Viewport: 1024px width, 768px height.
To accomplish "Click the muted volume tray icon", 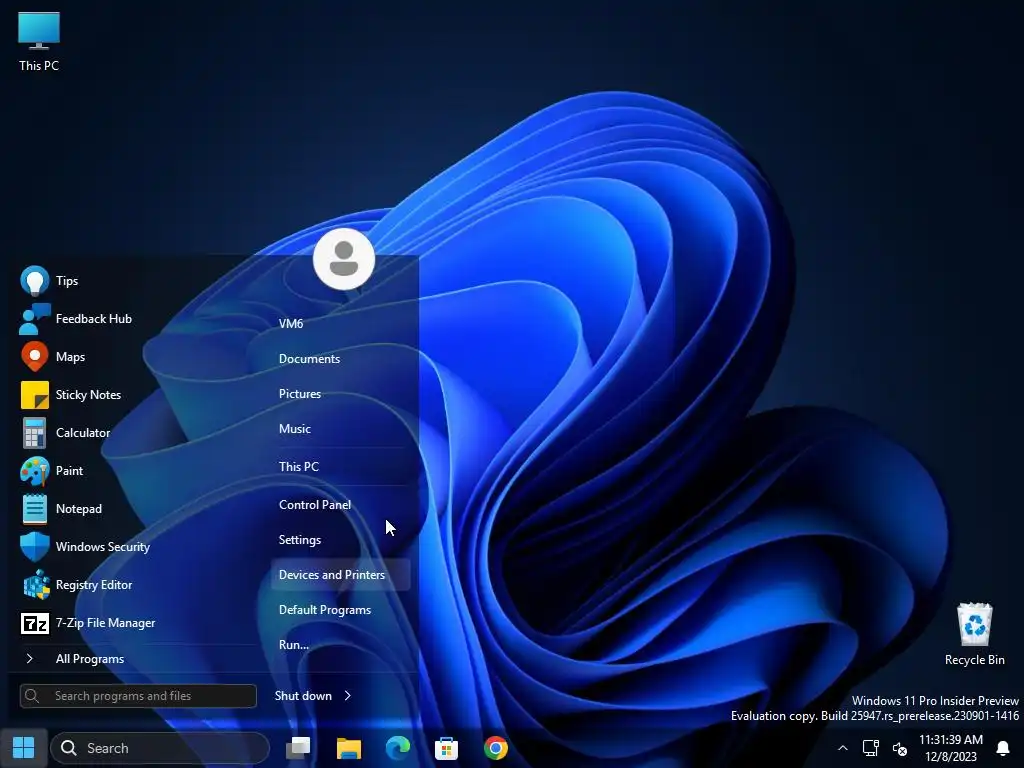I will pyautogui.click(x=900, y=748).
